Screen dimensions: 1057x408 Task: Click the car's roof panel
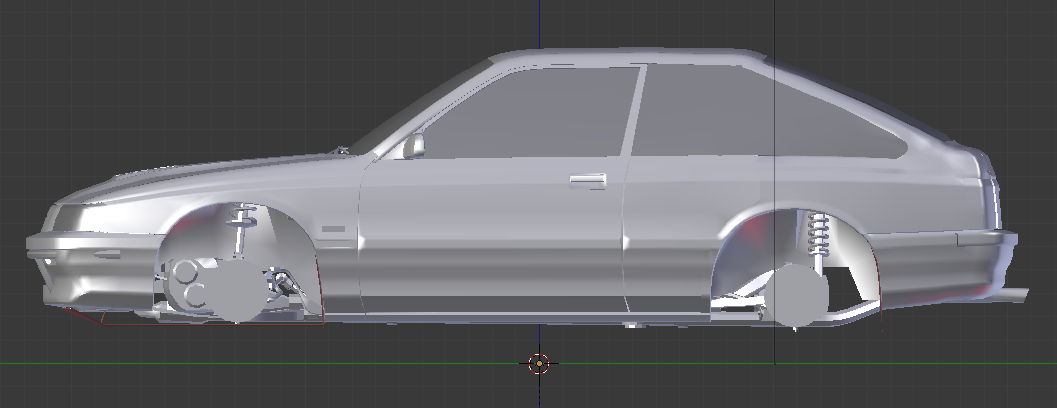627,57
